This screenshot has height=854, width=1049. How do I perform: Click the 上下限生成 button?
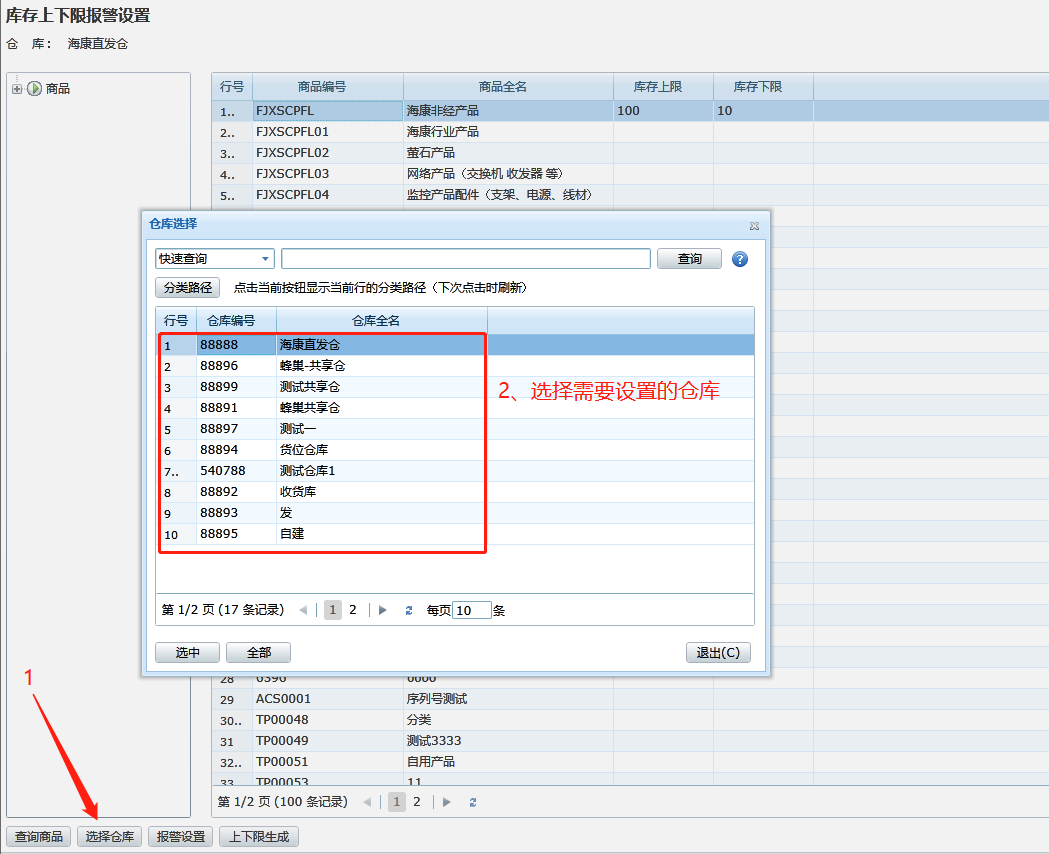259,837
